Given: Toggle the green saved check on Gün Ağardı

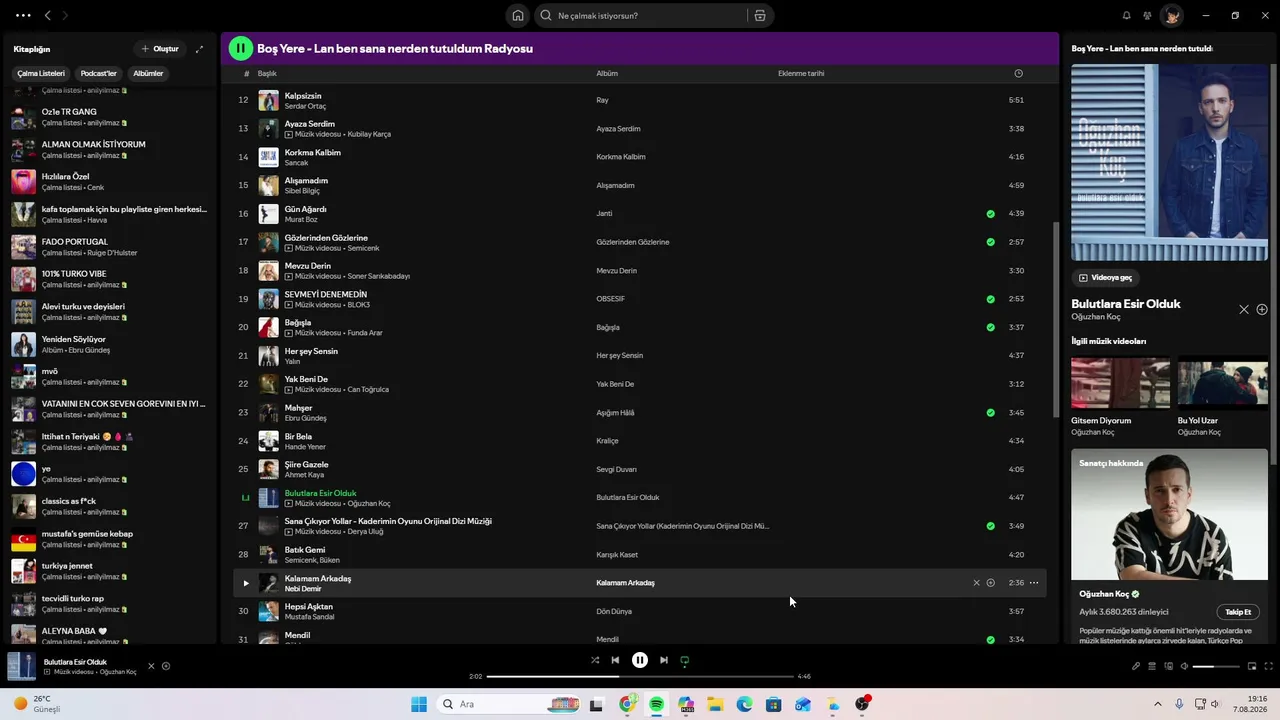Looking at the screenshot, I should pyautogui.click(x=990, y=213).
